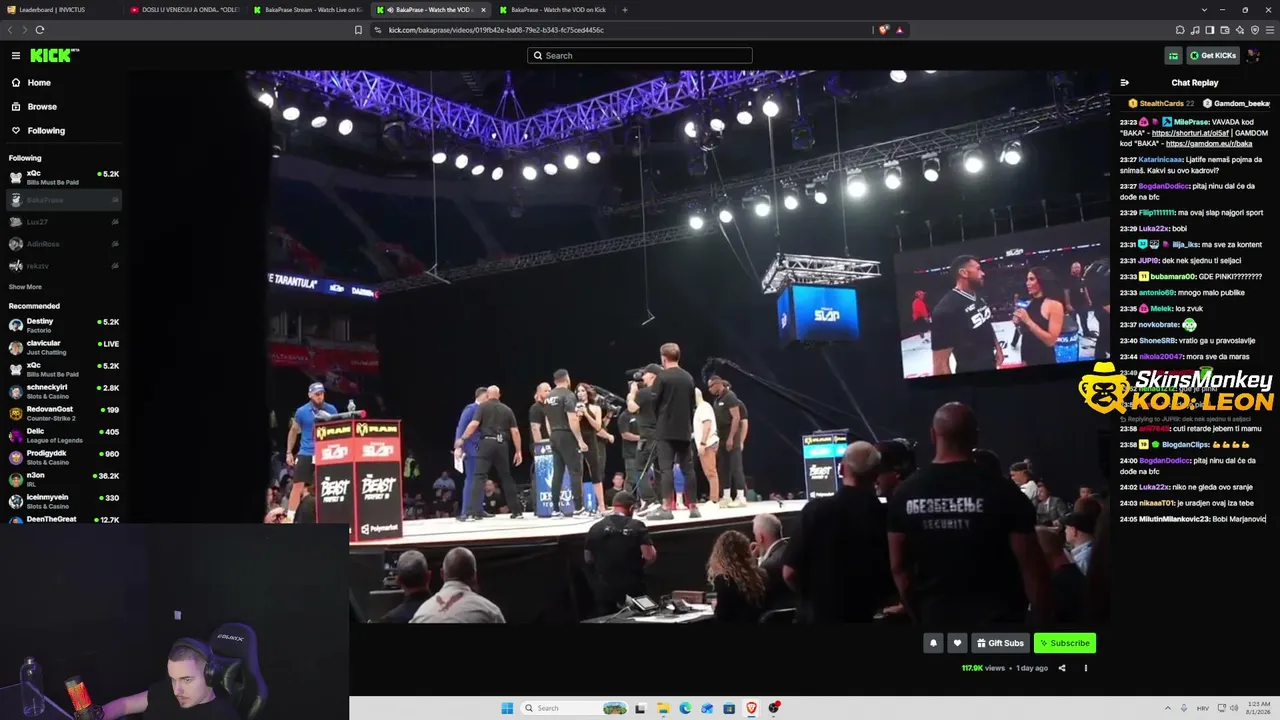Viewport: 1280px width, 720px height.
Task: Open AdinRoss channel in the sidebar
Action: click(x=64, y=244)
